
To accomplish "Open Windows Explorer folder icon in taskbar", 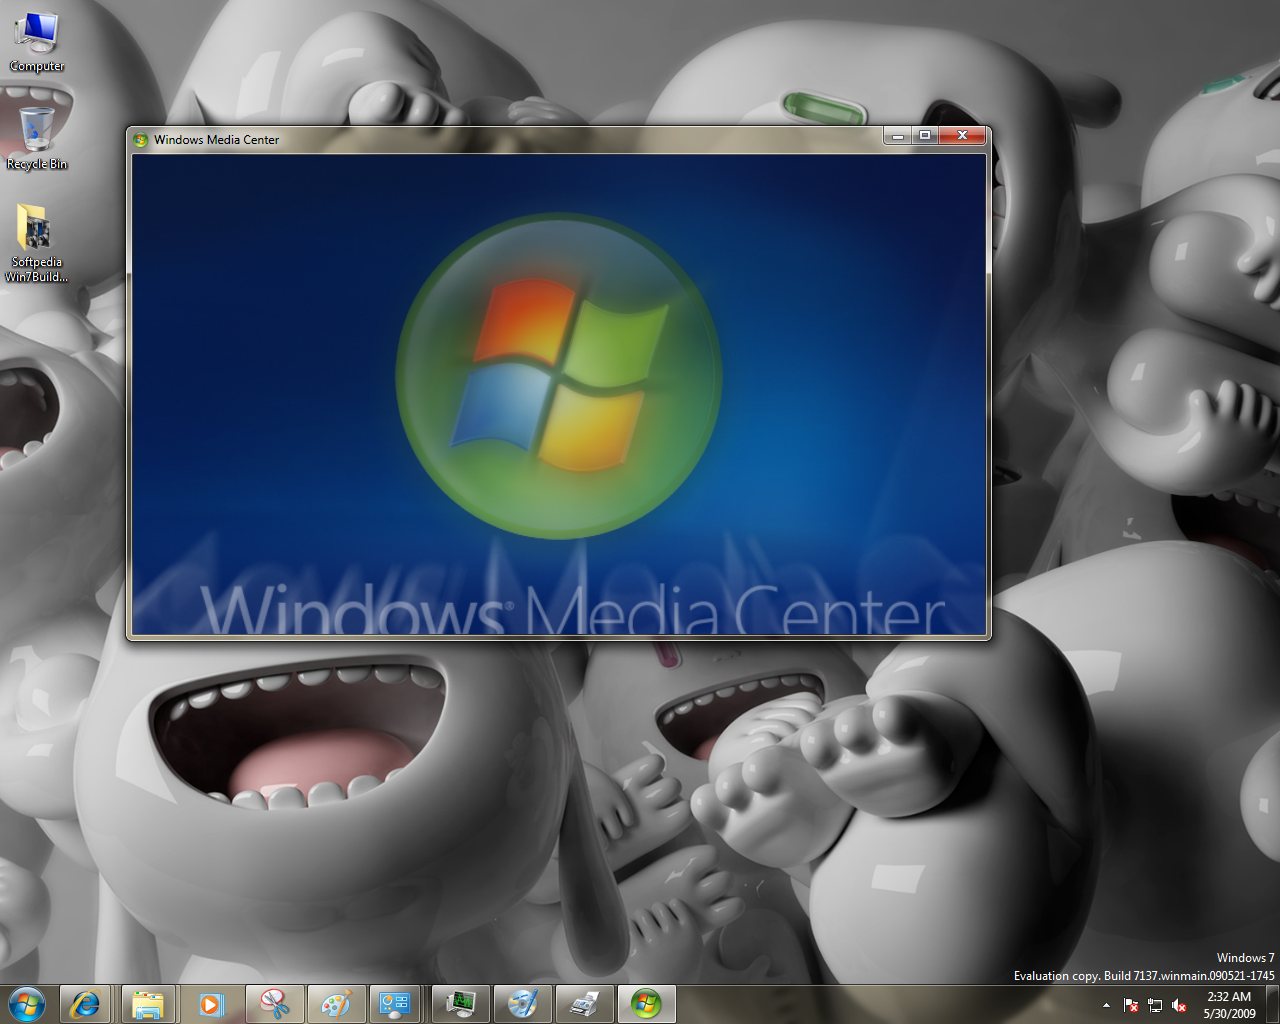I will [148, 1004].
